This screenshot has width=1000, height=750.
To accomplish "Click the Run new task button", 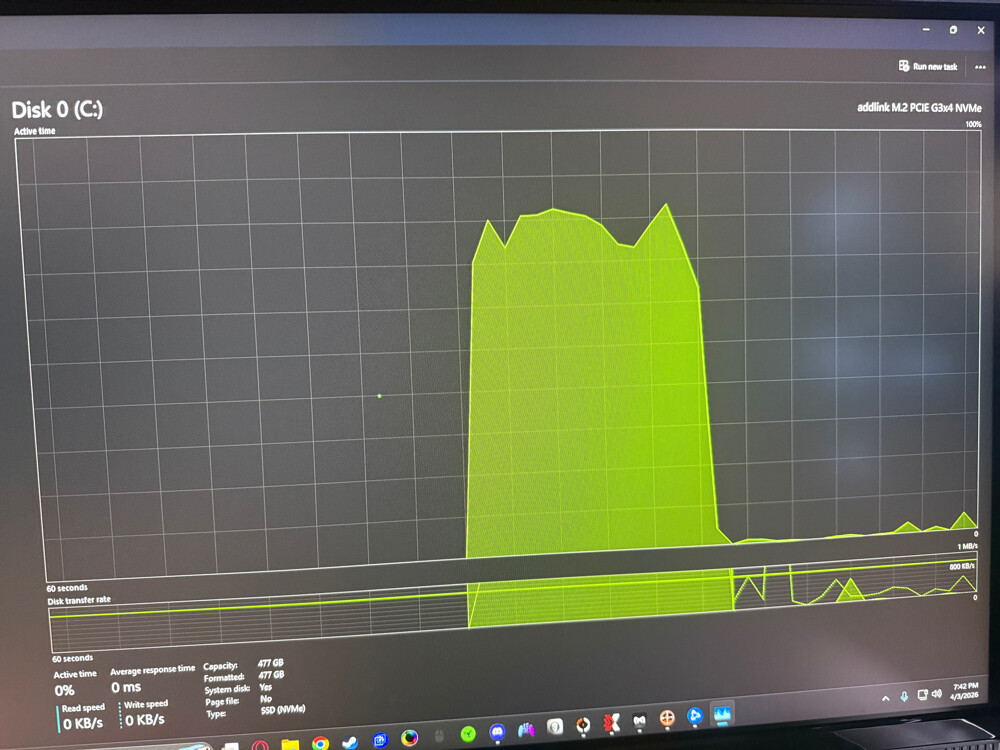I will 928,66.
